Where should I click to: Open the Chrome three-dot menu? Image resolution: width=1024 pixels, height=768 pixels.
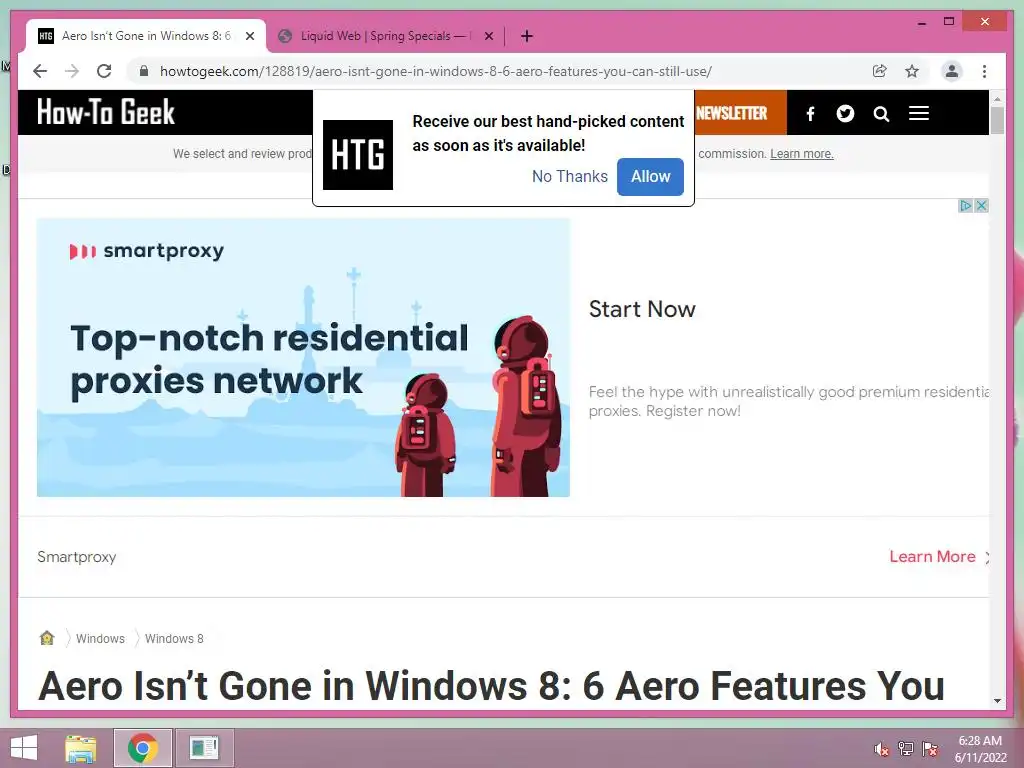pyautogui.click(x=984, y=71)
